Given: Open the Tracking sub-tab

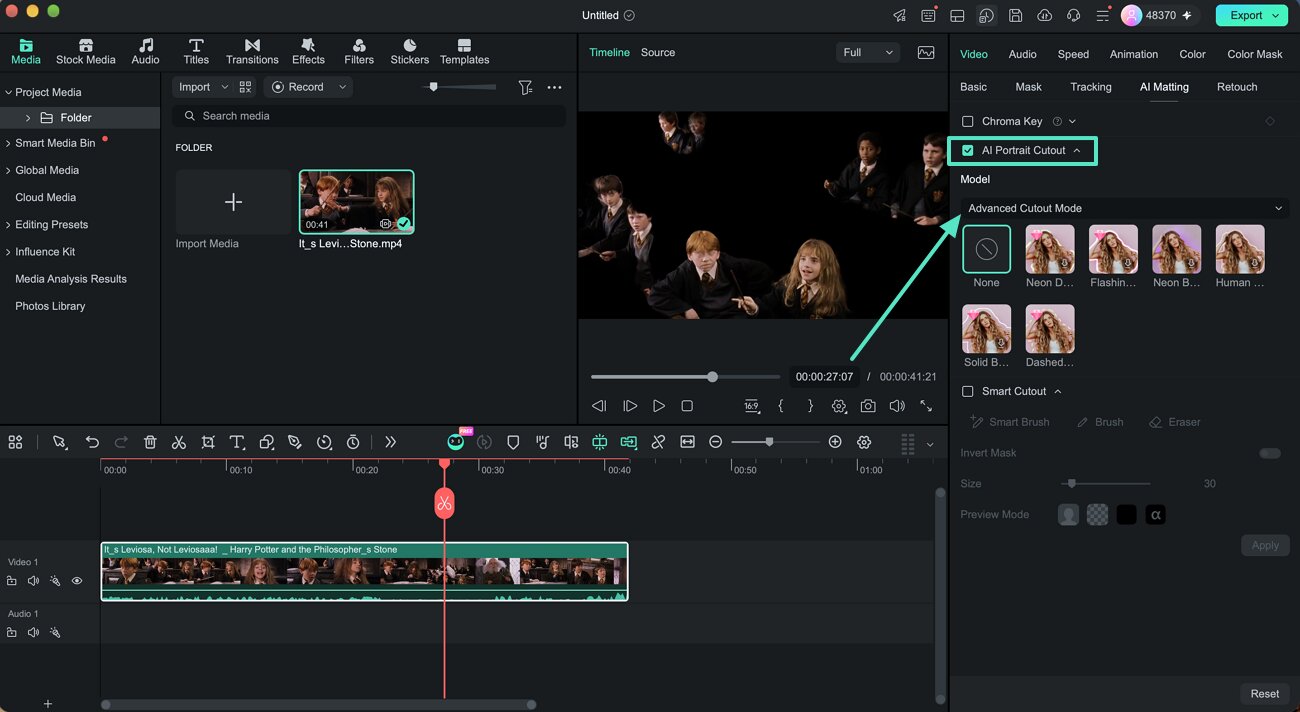Looking at the screenshot, I should click(1090, 87).
